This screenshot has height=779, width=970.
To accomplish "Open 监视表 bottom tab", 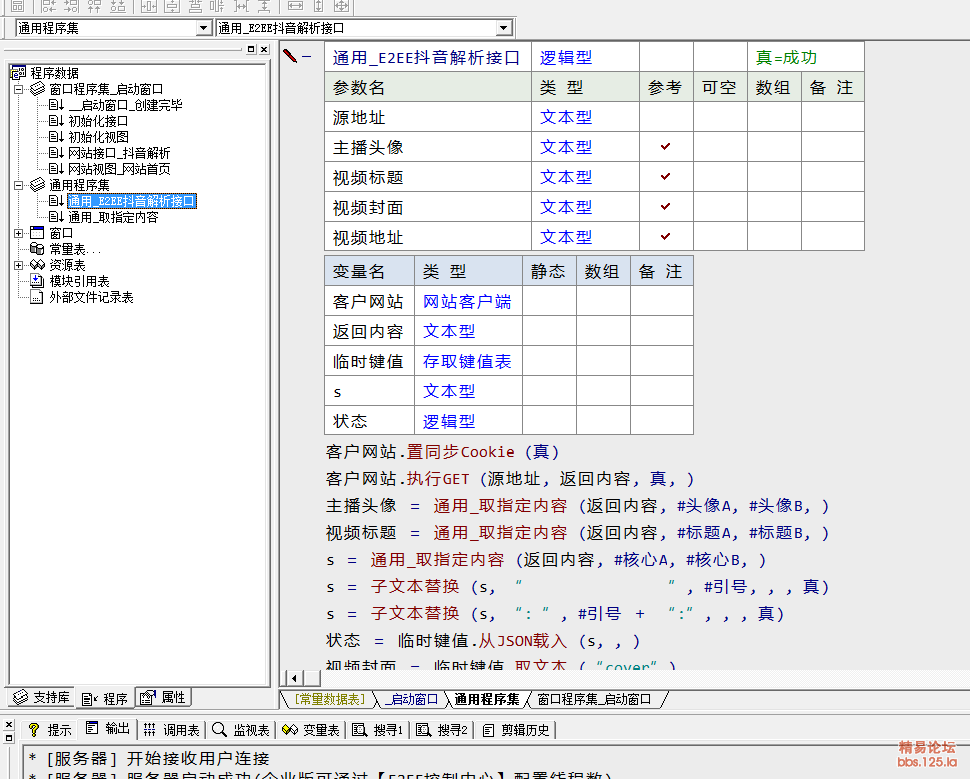I will [x=241, y=730].
